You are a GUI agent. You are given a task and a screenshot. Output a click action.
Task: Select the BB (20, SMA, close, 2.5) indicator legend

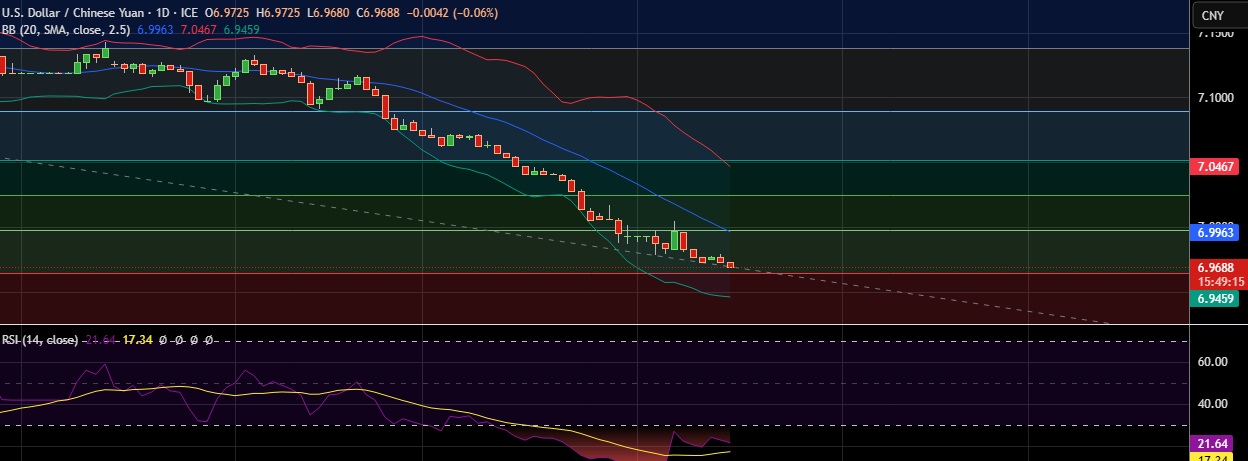pyautogui.click(x=67, y=30)
